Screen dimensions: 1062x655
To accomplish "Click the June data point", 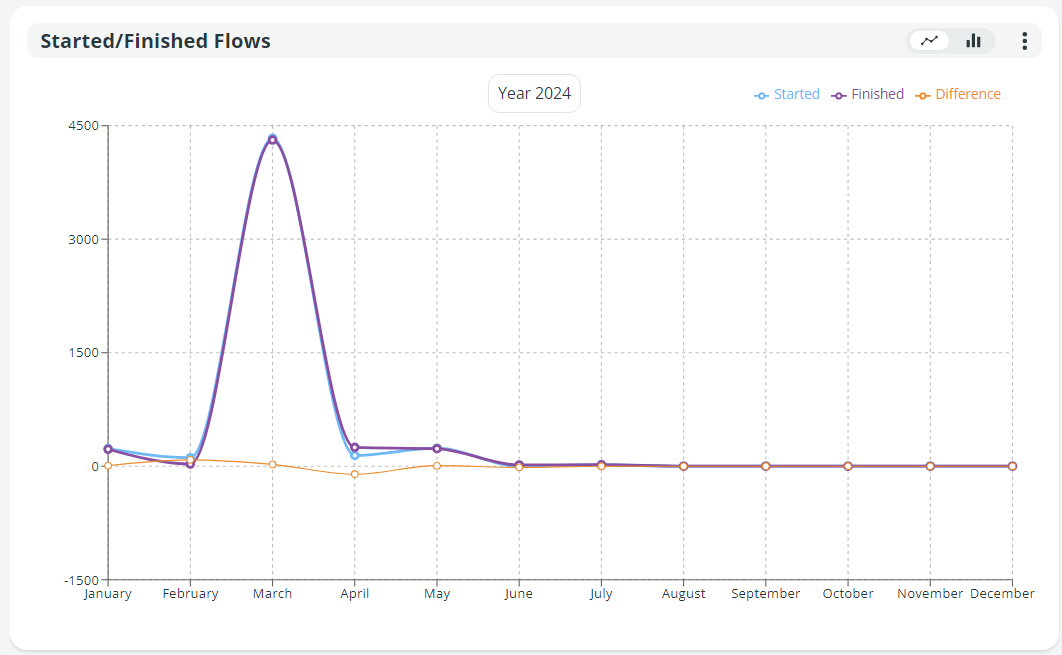I will [519, 465].
